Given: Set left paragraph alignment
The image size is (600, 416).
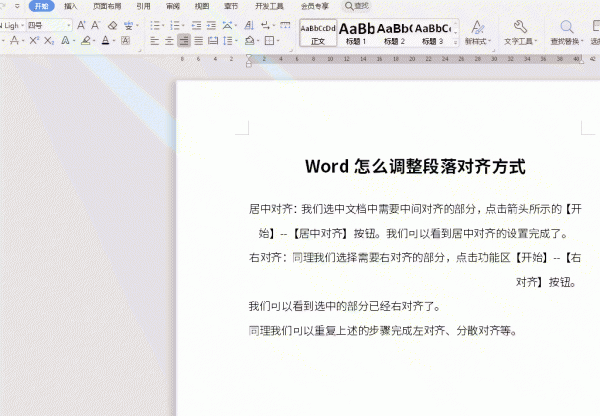Looking at the screenshot, I should tap(155, 41).
